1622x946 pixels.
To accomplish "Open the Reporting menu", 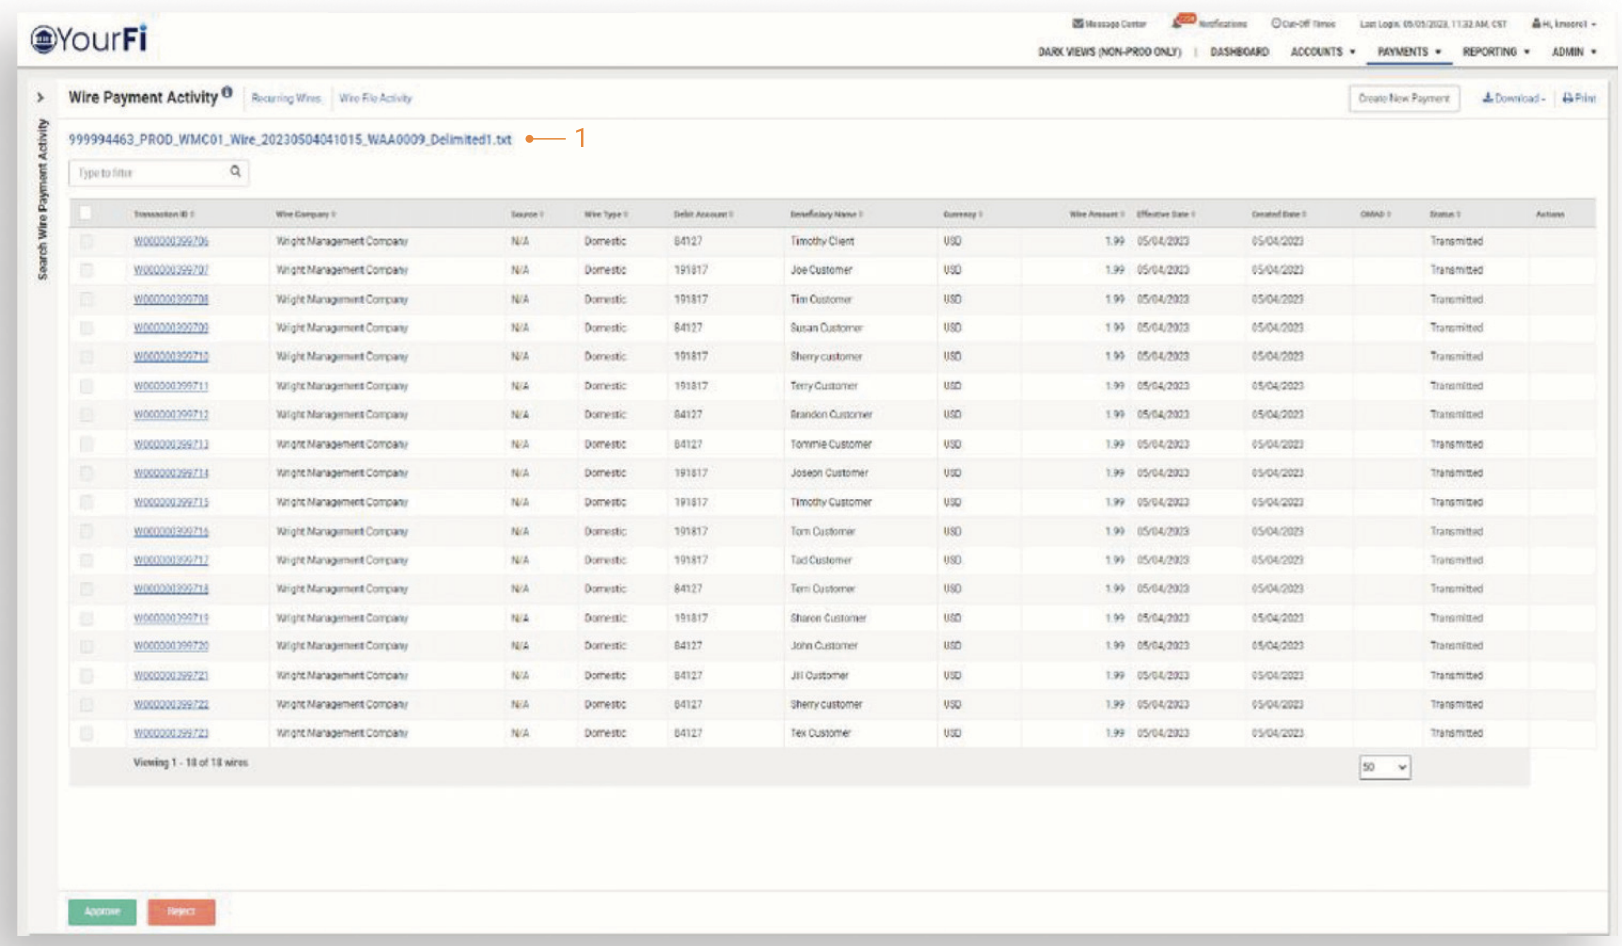I will [1495, 52].
